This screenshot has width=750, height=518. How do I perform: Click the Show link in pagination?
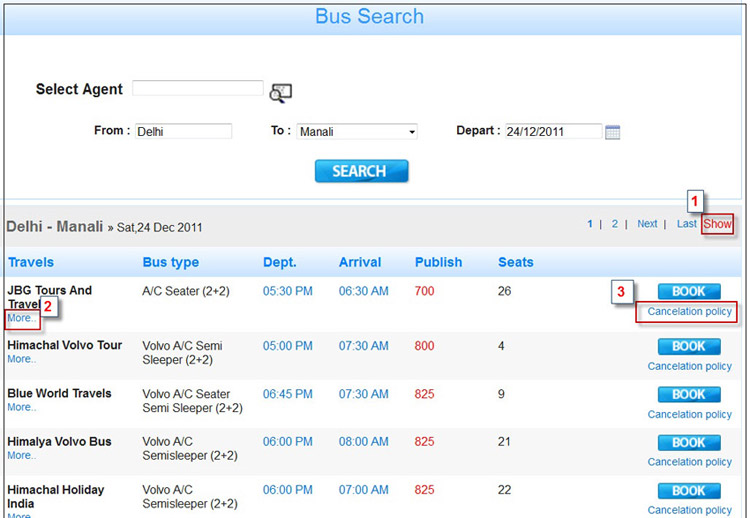(717, 224)
